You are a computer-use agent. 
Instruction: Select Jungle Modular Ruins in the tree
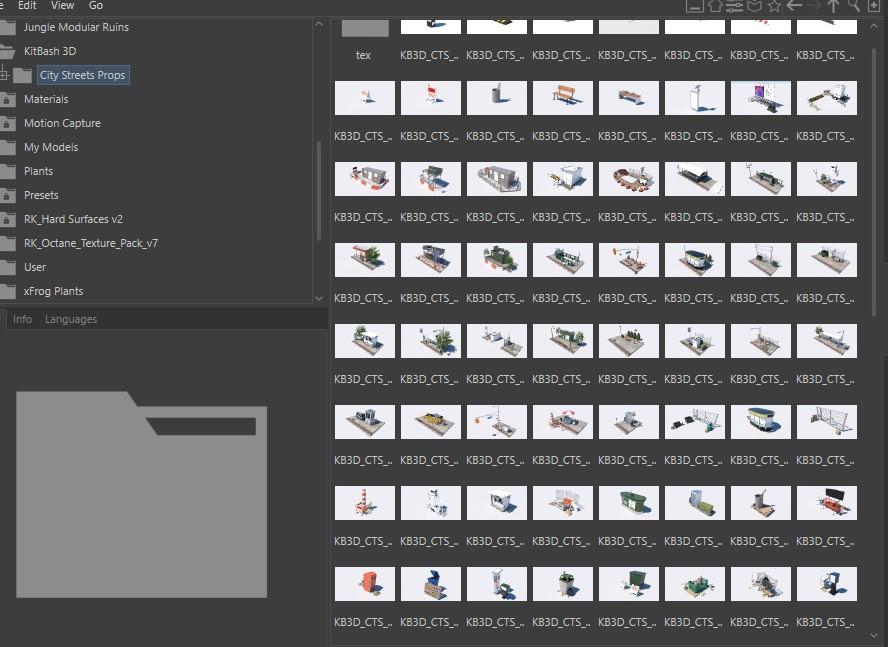(76, 27)
